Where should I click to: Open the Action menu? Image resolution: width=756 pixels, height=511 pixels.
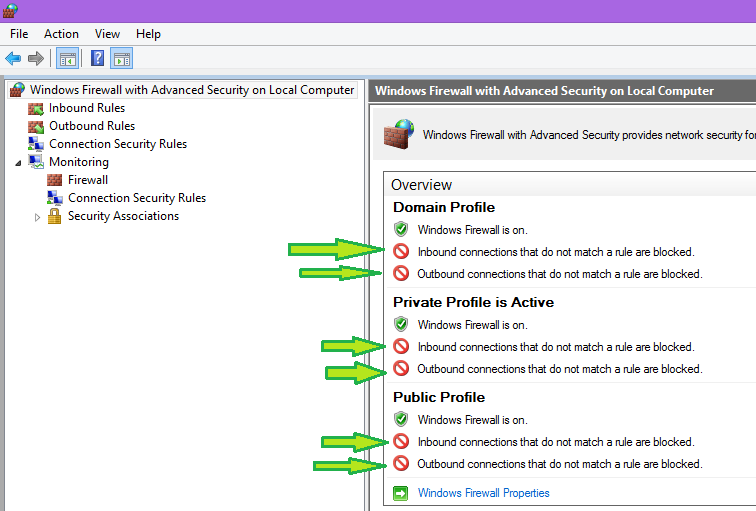pos(61,34)
